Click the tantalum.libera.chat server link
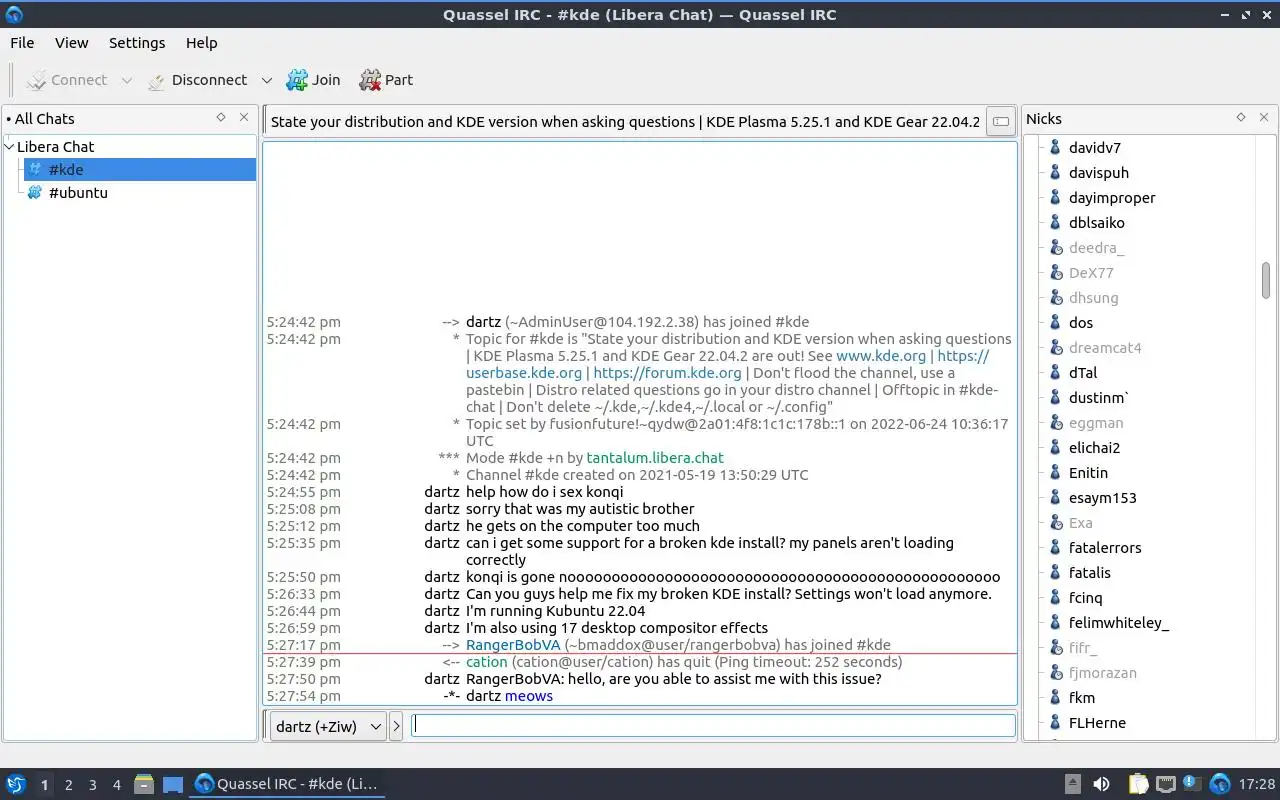This screenshot has width=1280, height=800. pyautogui.click(x=655, y=458)
